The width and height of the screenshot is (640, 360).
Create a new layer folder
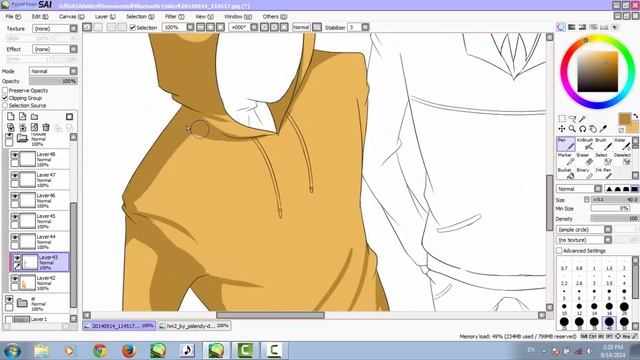34,117
